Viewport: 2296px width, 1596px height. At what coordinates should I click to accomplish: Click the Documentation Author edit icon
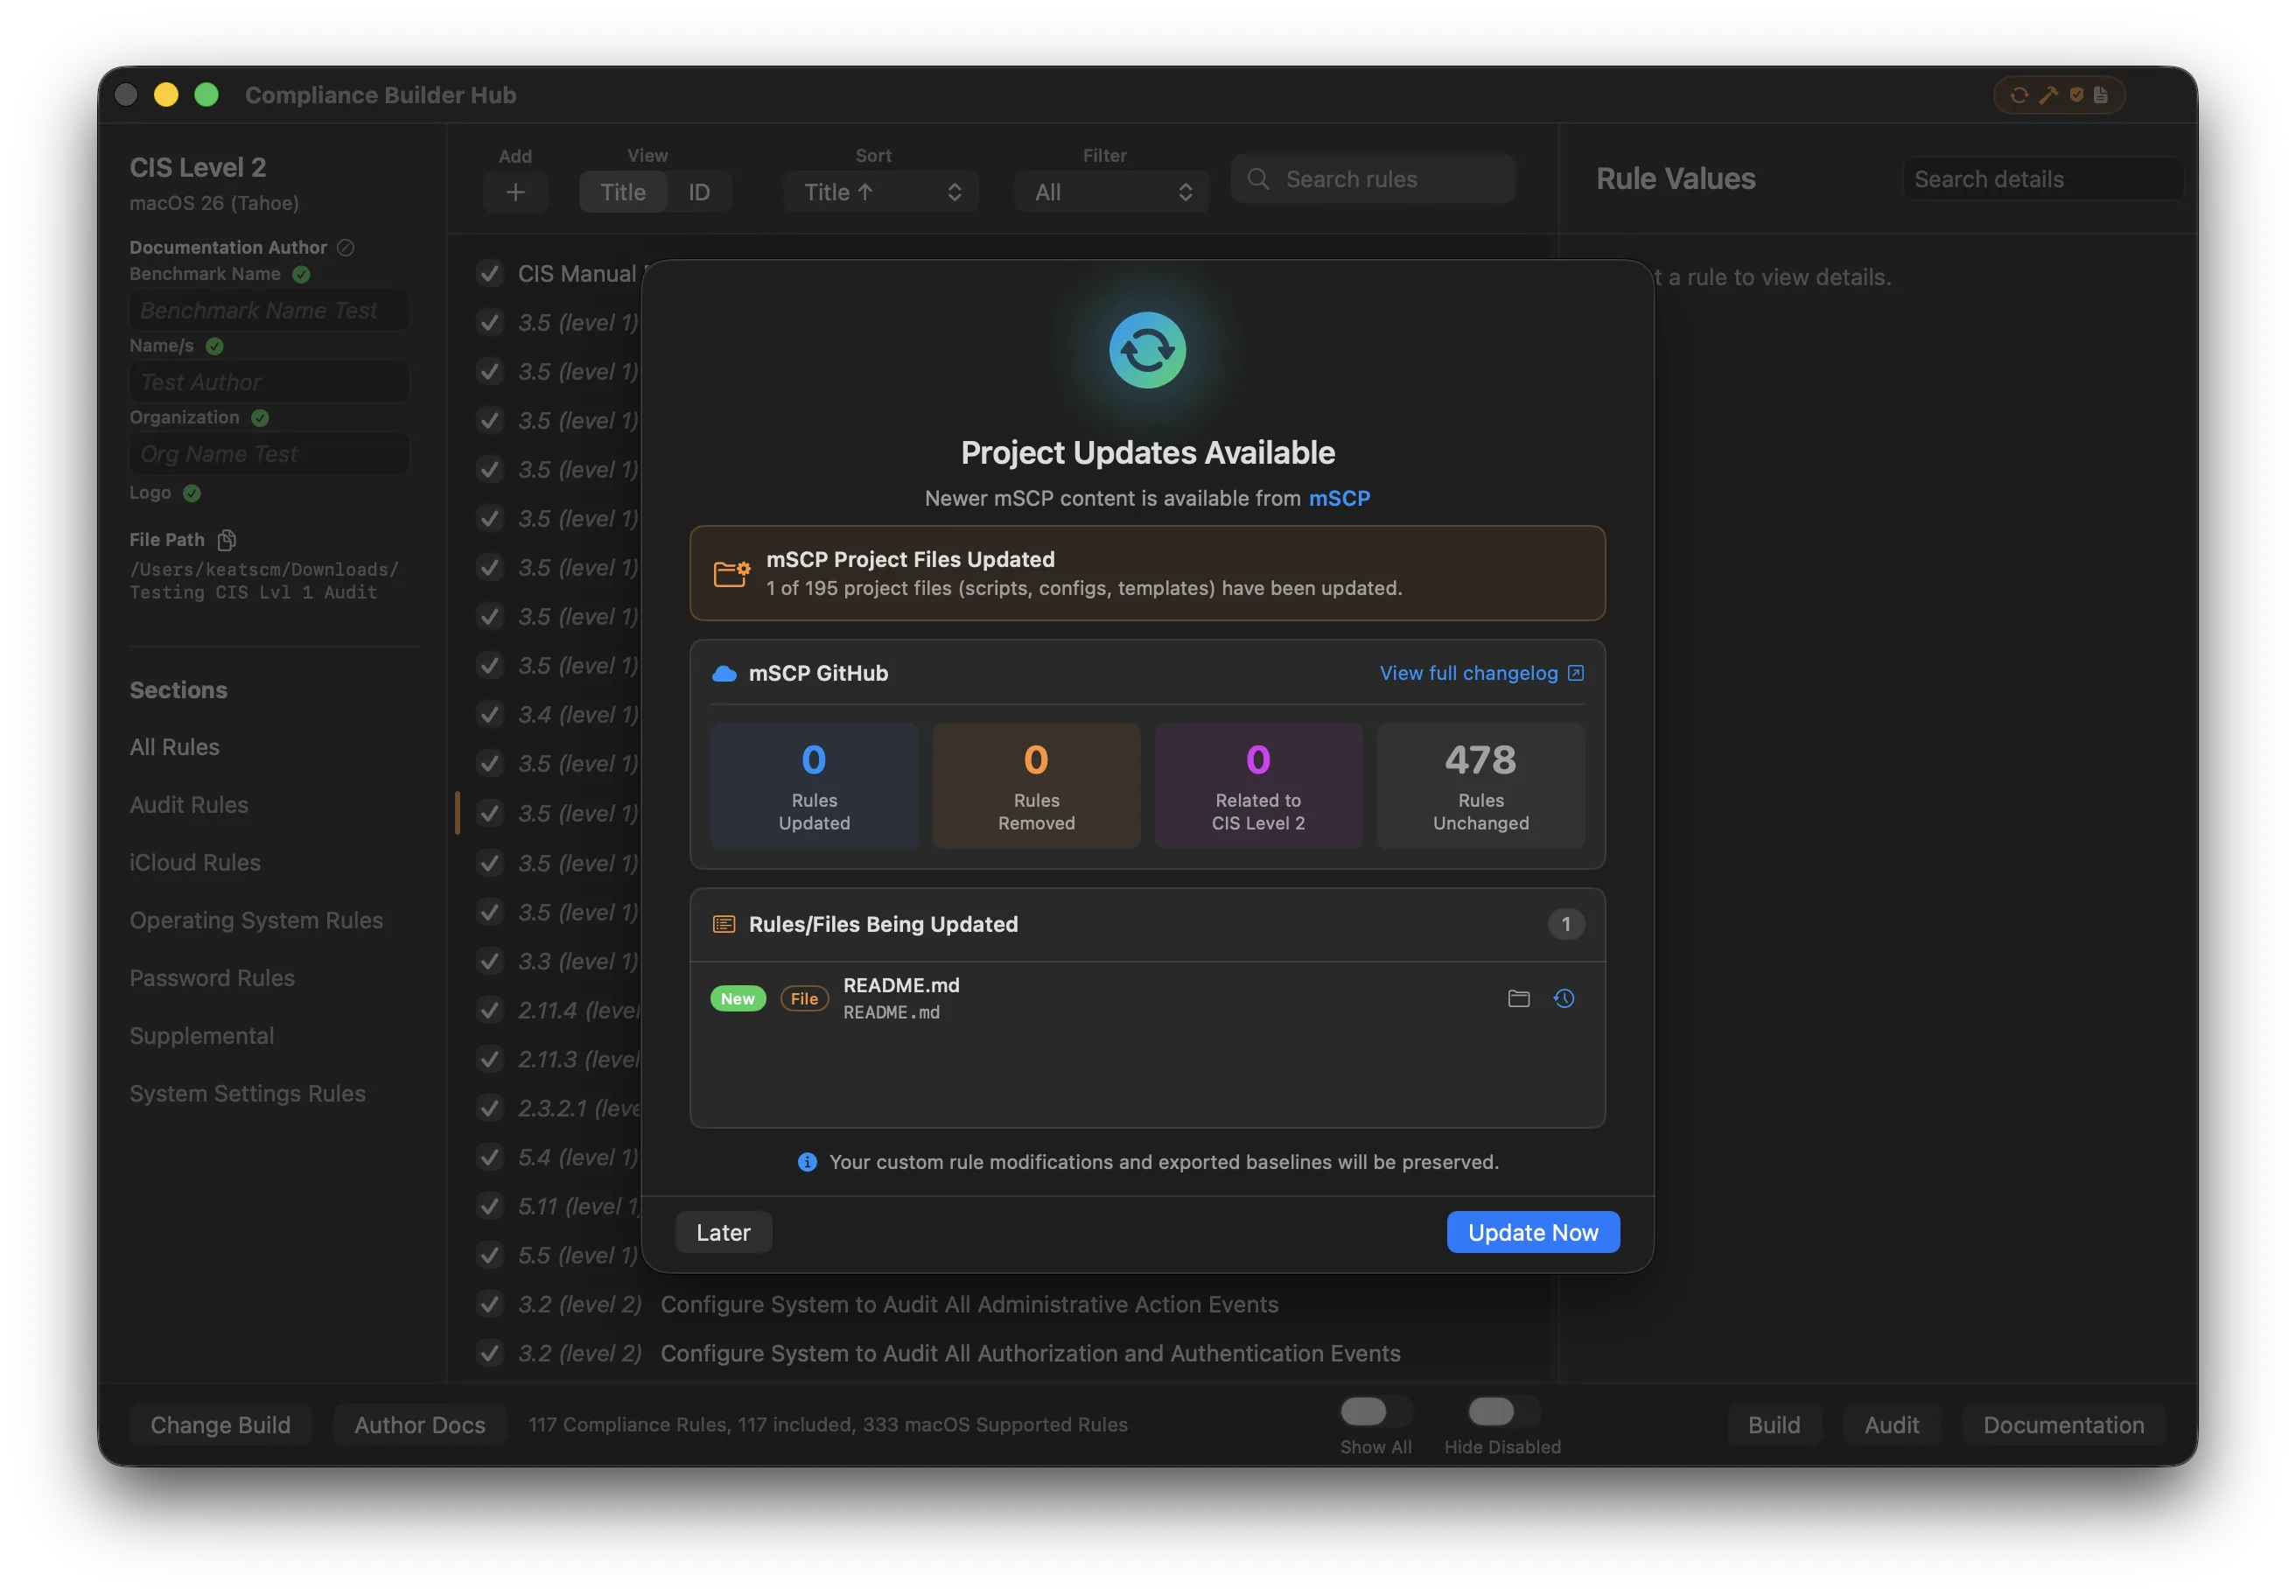[x=345, y=247]
